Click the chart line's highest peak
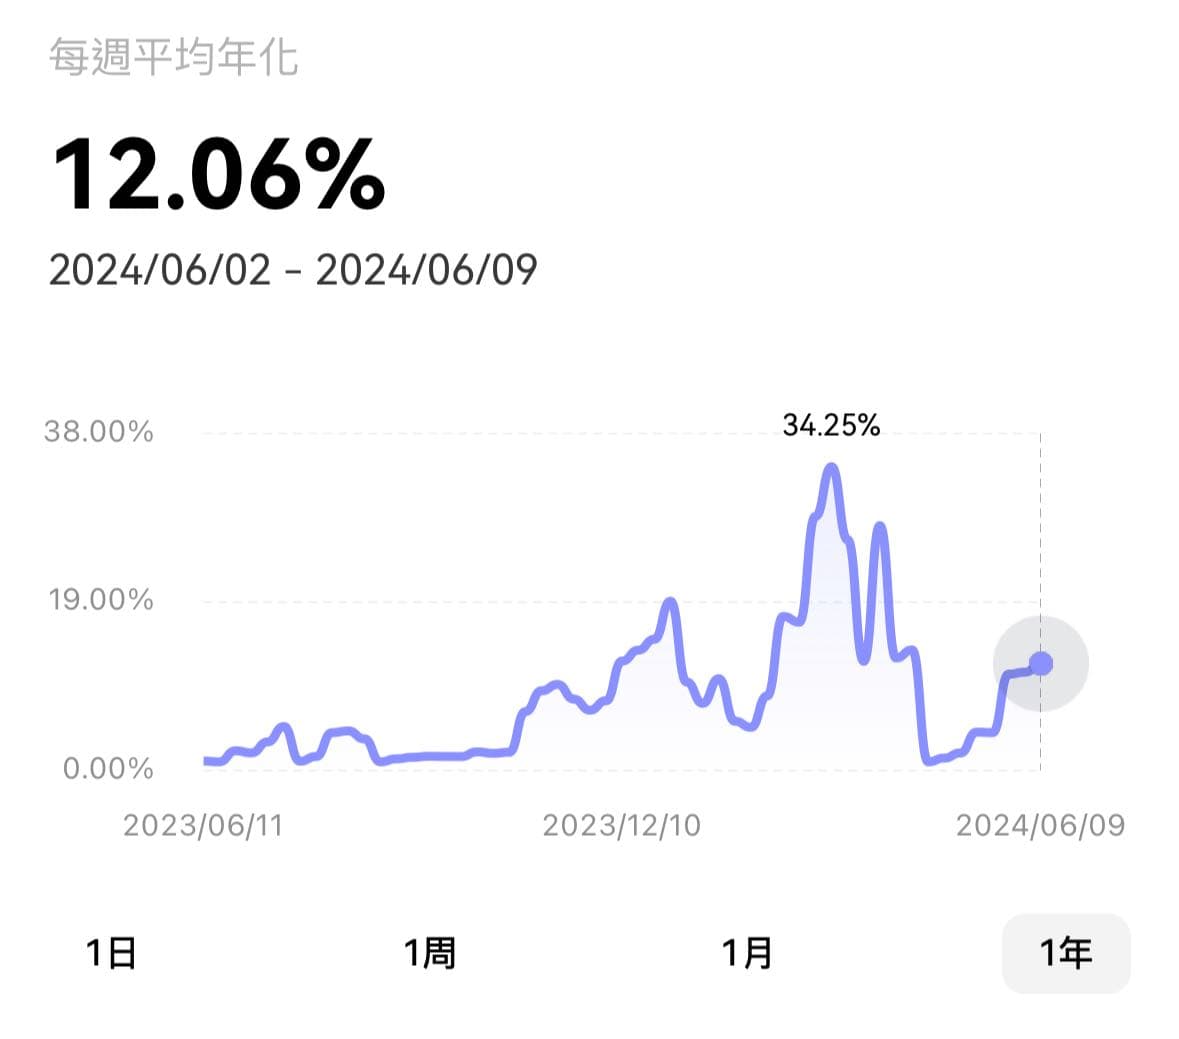Image resolution: width=1179 pixels, height=1039 pixels. (831, 467)
